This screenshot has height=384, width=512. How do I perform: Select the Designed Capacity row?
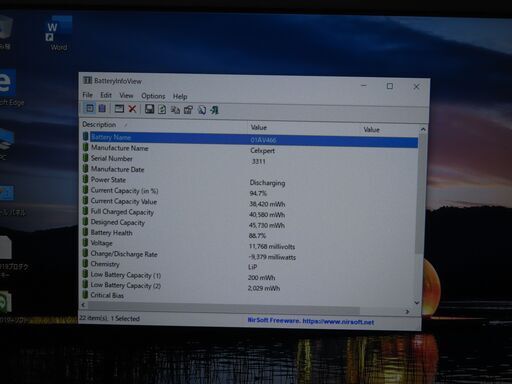click(249, 223)
